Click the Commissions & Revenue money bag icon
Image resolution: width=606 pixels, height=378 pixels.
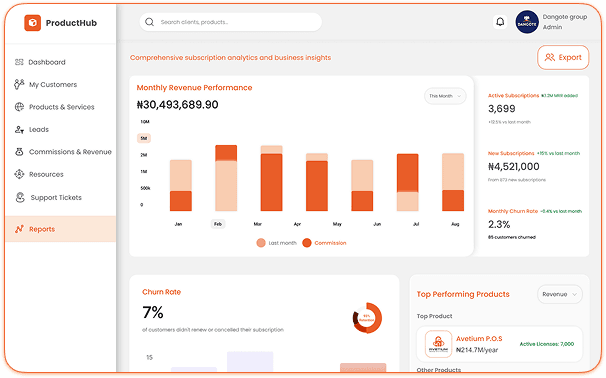tap(19, 152)
